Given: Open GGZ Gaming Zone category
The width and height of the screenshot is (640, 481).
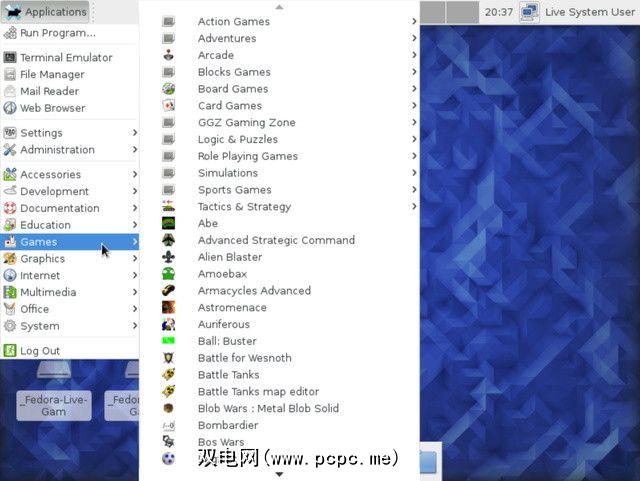Looking at the screenshot, I should (x=280, y=122).
